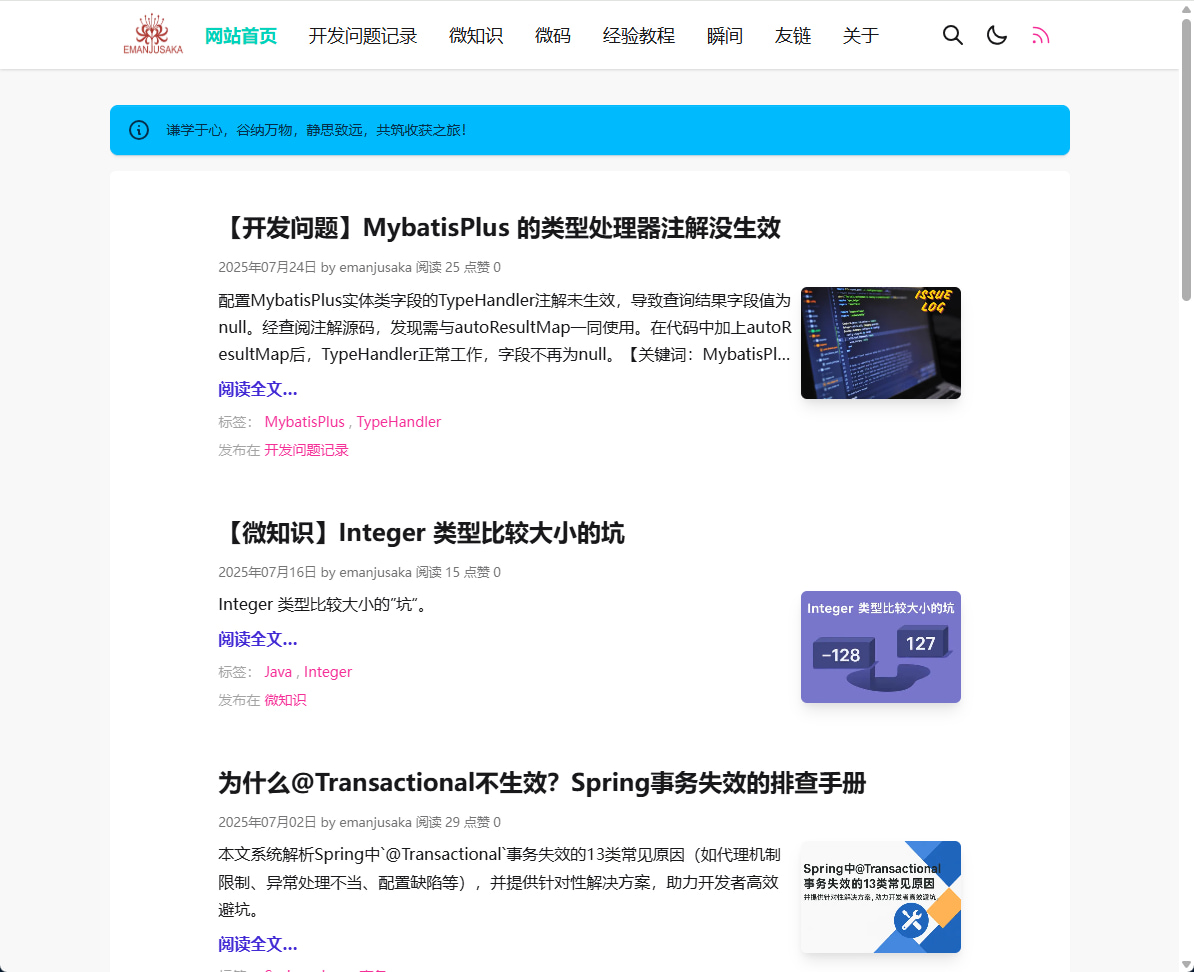The image size is (1194, 972).
Task: Open 开发问题记录 navigation item
Action: click(363, 36)
